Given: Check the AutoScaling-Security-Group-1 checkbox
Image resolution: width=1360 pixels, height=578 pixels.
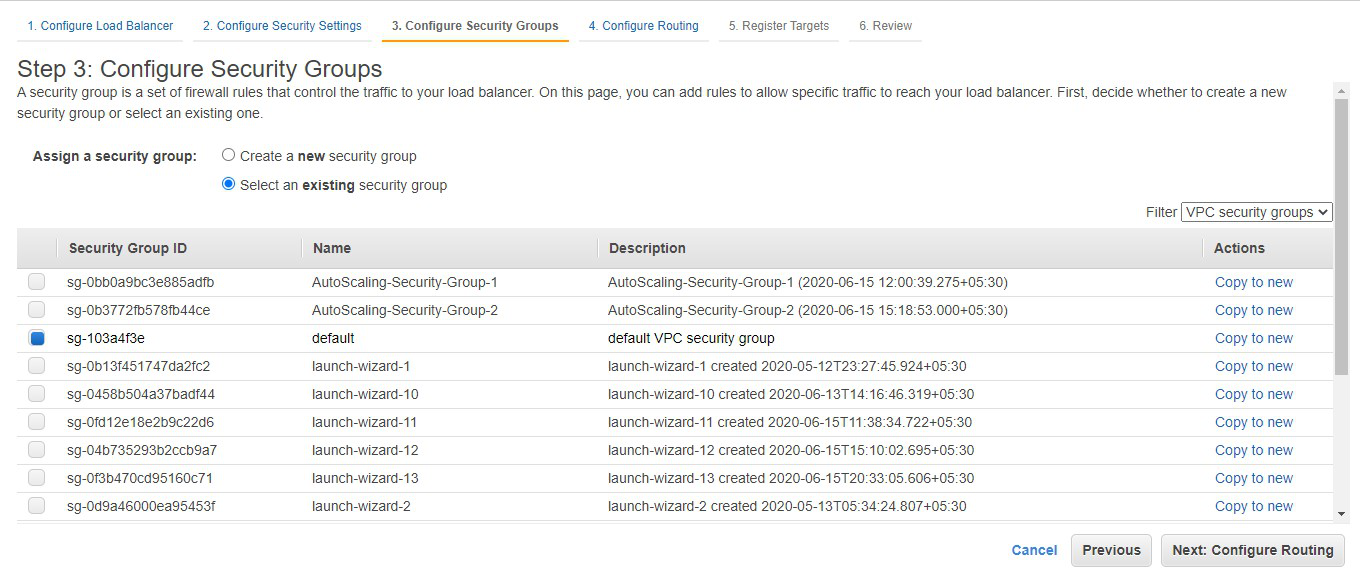Looking at the screenshot, I should [37, 282].
